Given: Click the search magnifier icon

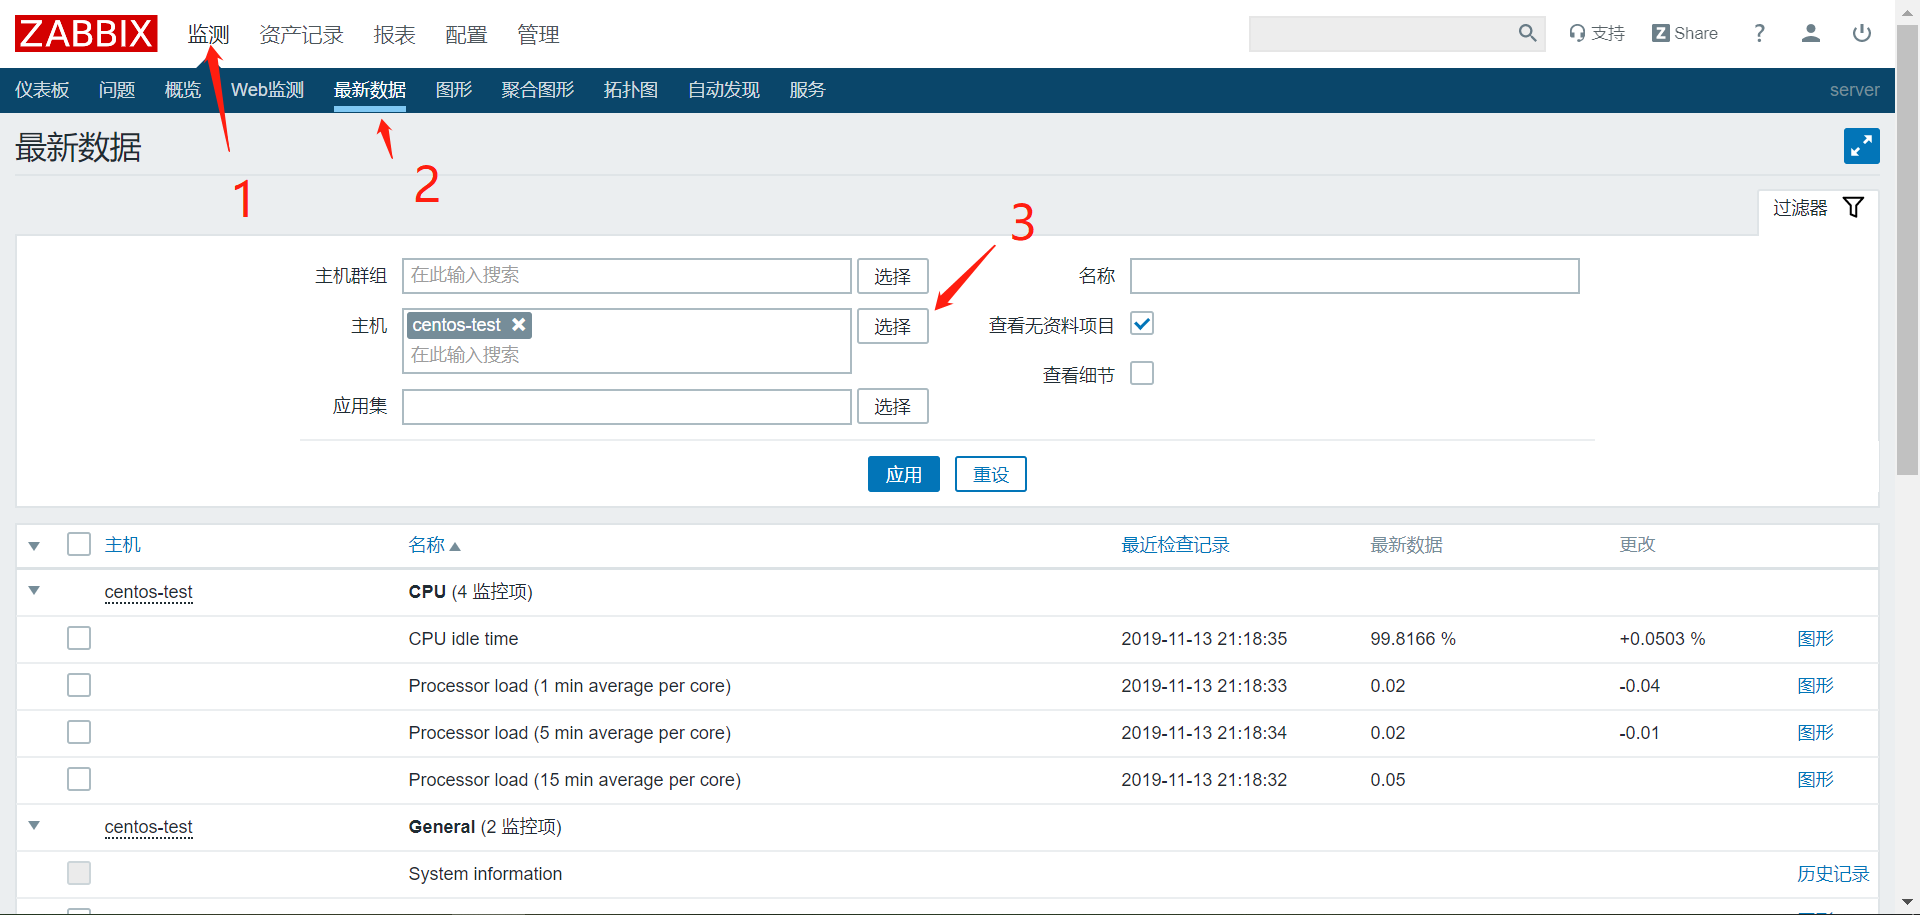Looking at the screenshot, I should (1527, 33).
